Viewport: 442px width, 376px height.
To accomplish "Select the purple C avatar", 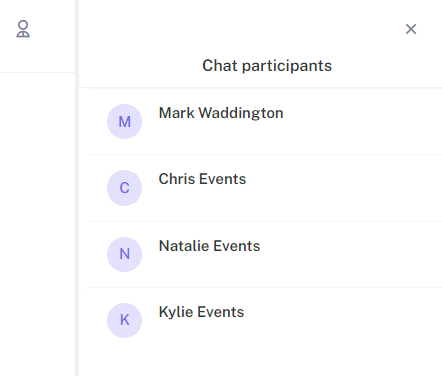I will (124, 188).
